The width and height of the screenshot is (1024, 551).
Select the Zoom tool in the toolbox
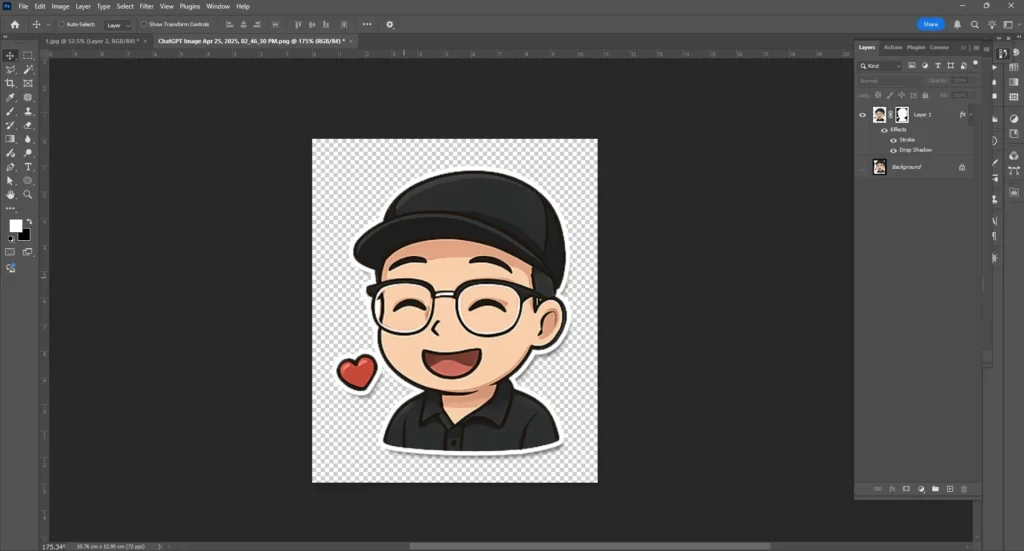[x=28, y=195]
